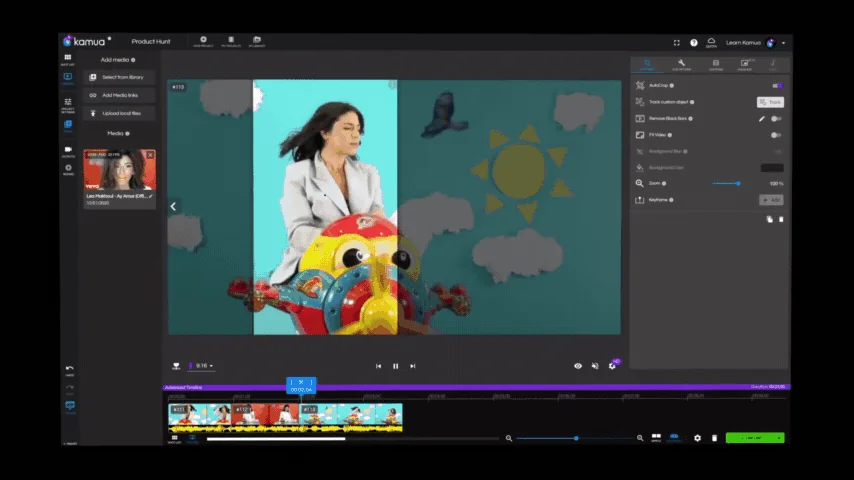Open the Product Hunt project title
The image size is (854, 480).
coord(151,41)
